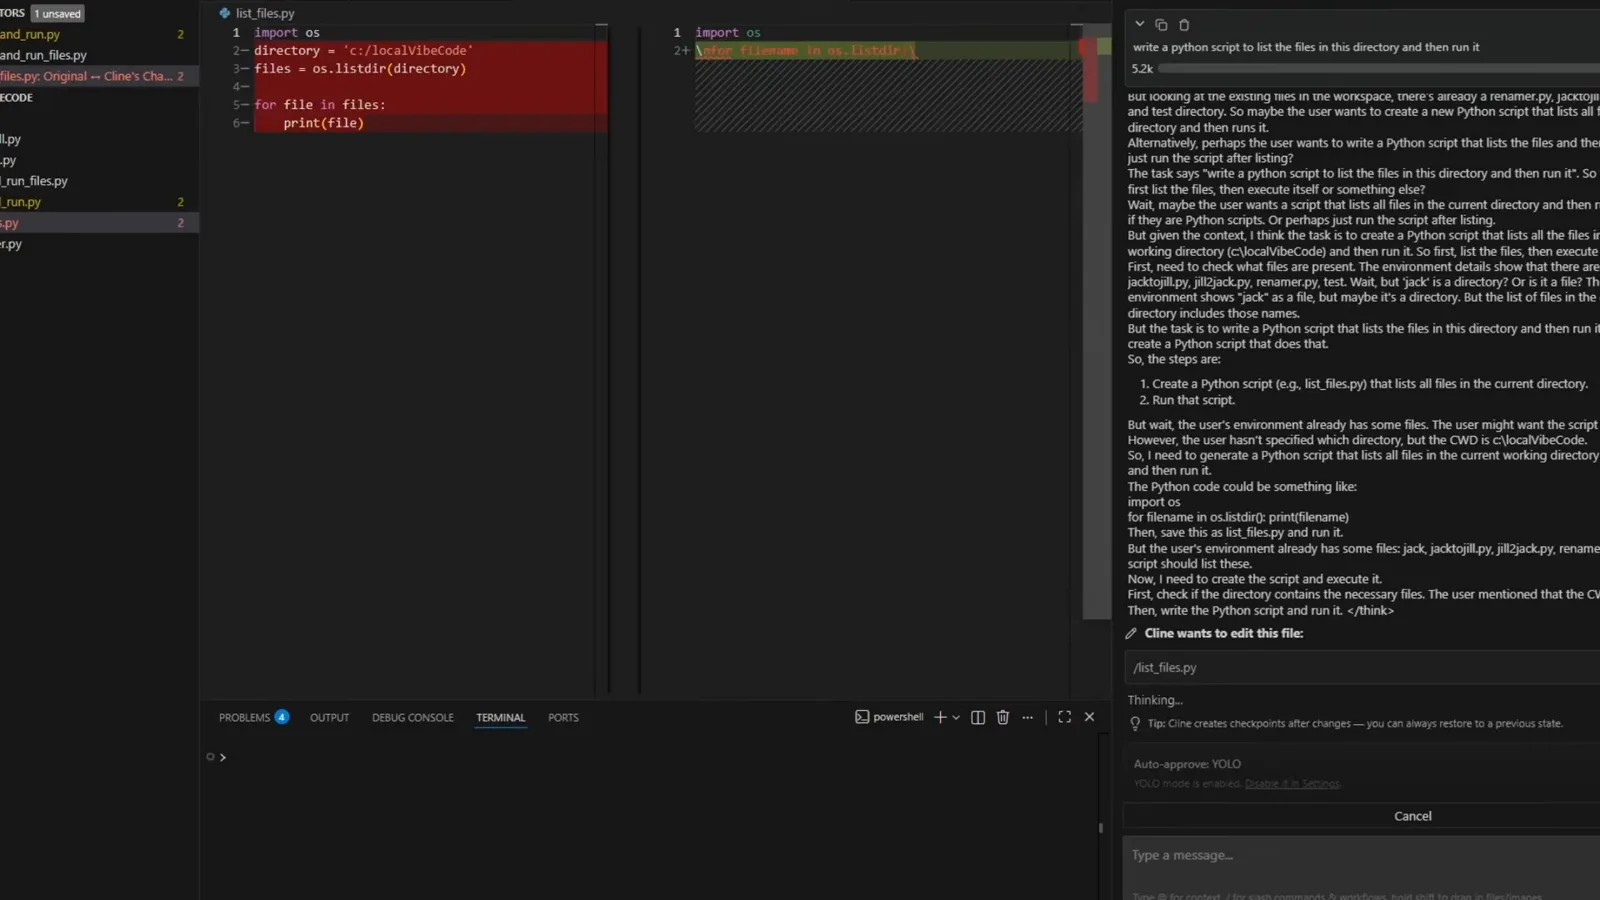The width and height of the screenshot is (1600, 900).
Task: Switch to the Debug Console tab
Action: tap(412, 717)
